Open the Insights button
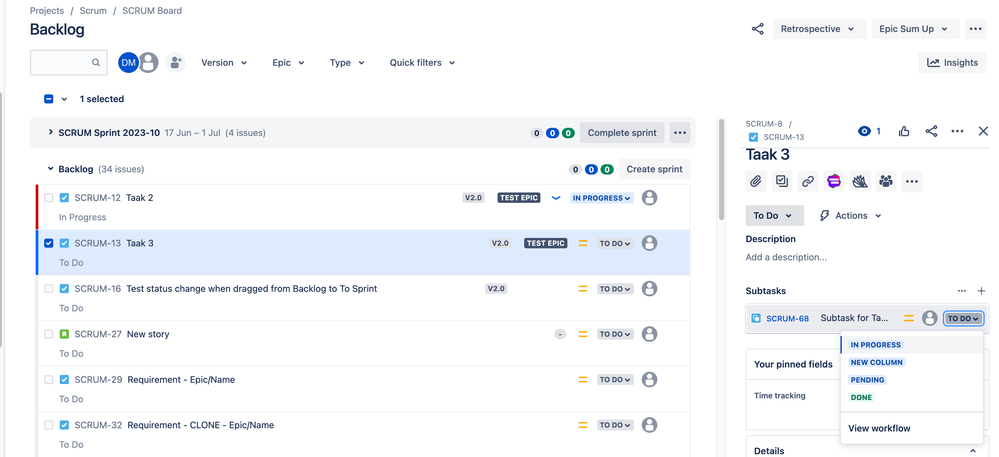This screenshot has height=457, width=999. coord(952,62)
